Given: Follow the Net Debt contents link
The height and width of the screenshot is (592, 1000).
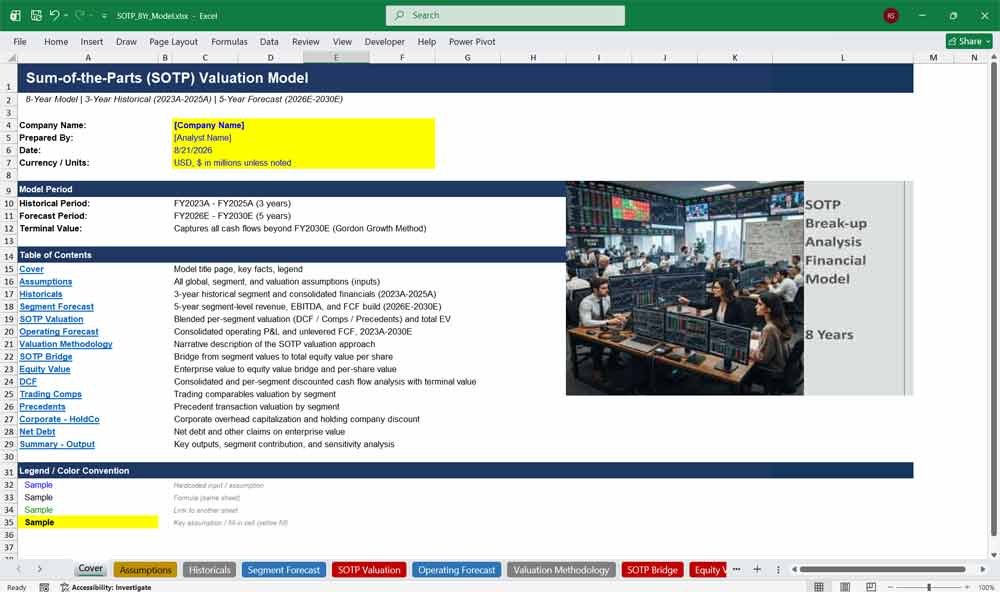Looking at the screenshot, I should (37, 432).
